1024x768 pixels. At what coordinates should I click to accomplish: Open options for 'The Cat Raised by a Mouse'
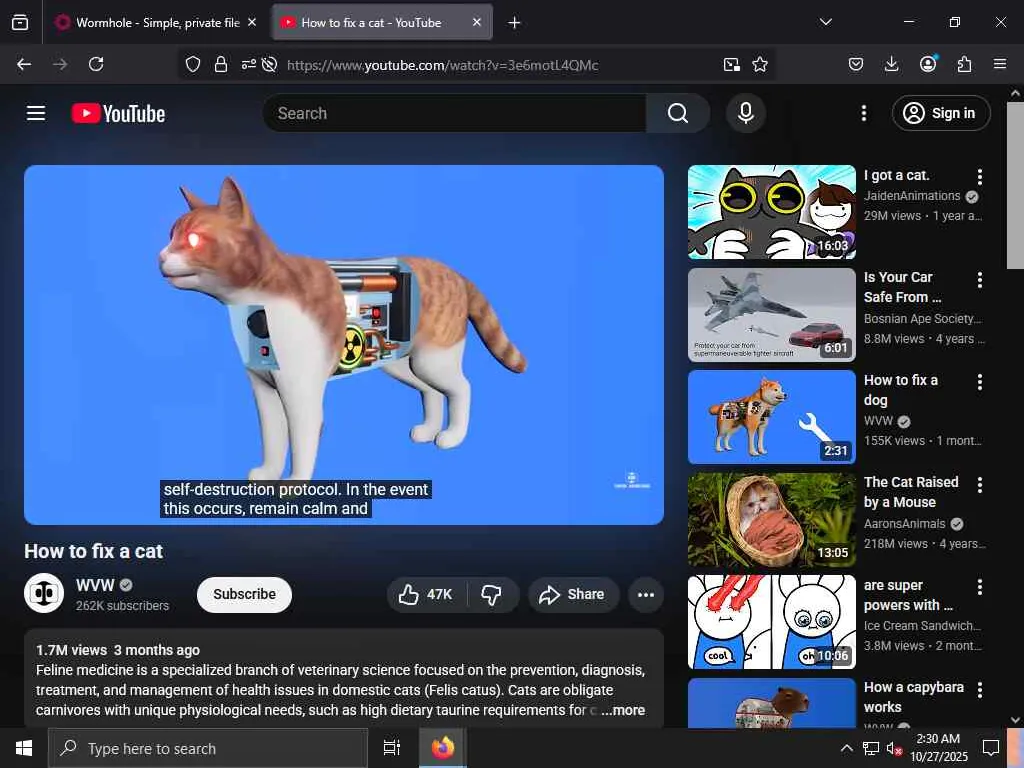(980, 485)
